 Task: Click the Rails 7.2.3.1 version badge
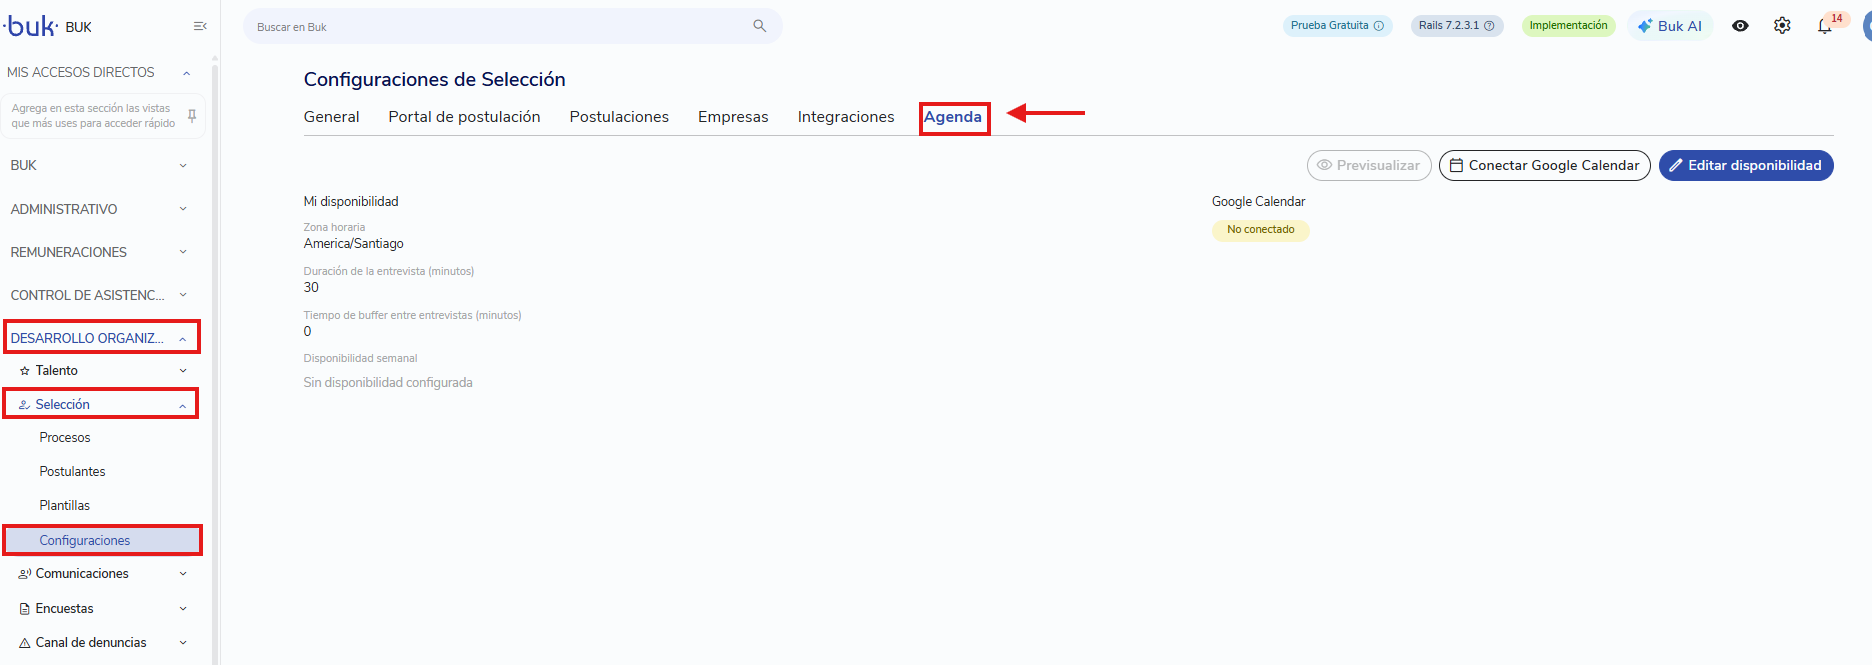pyautogui.click(x=1457, y=26)
